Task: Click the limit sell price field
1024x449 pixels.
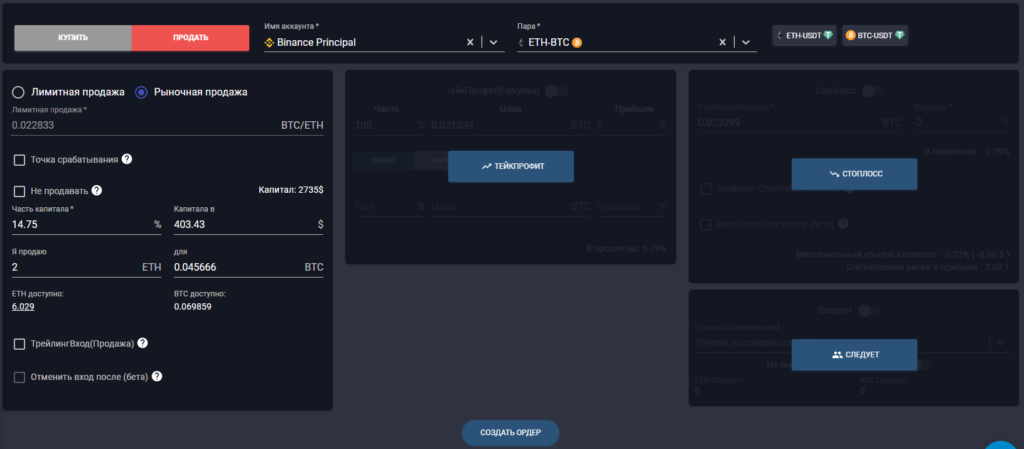Action: (x=168, y=125)
